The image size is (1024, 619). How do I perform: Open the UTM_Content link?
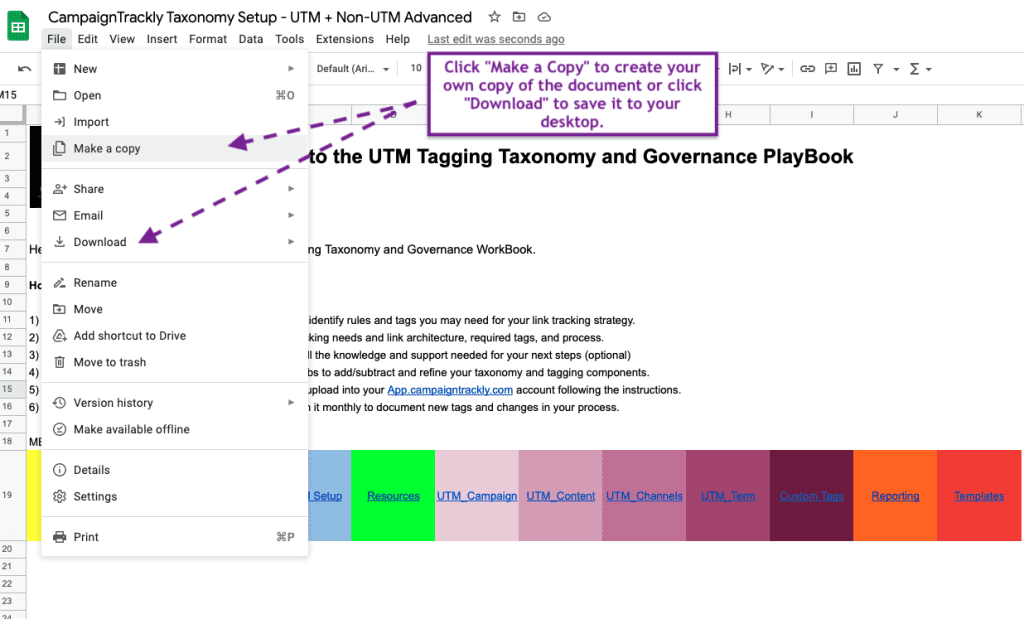point(560,496)
